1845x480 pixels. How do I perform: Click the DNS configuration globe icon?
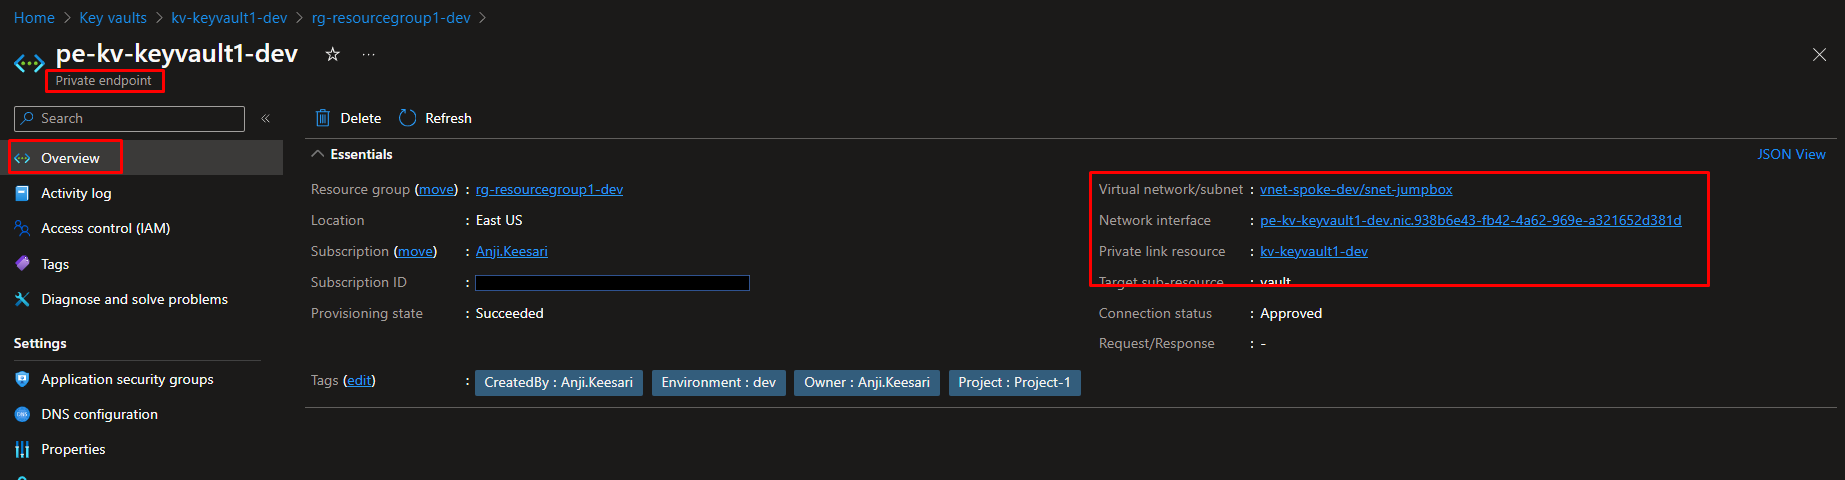click(22, 414)
